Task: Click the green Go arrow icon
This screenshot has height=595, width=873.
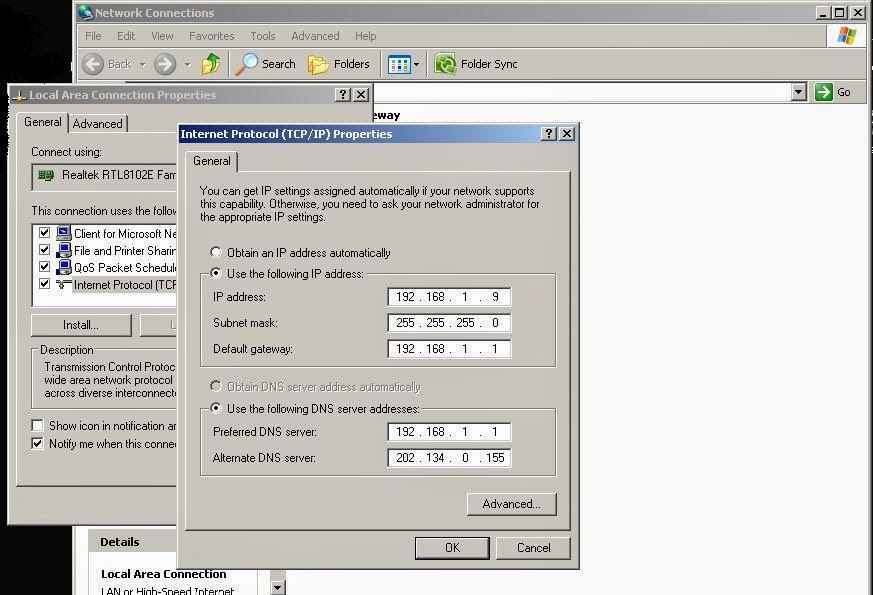Action: pyautogui.click(x=823, y=92)
